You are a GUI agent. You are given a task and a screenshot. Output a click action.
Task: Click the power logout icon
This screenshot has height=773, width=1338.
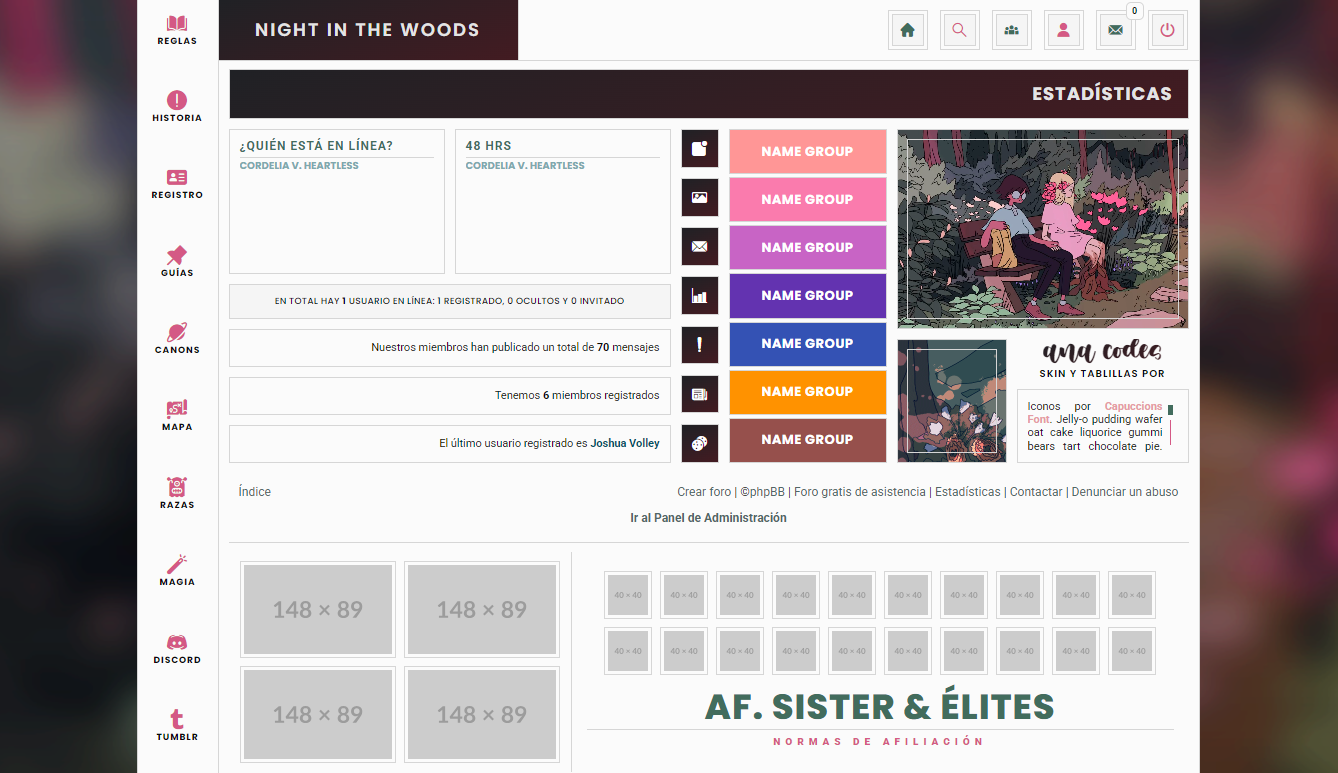(x=1168, y=30)
